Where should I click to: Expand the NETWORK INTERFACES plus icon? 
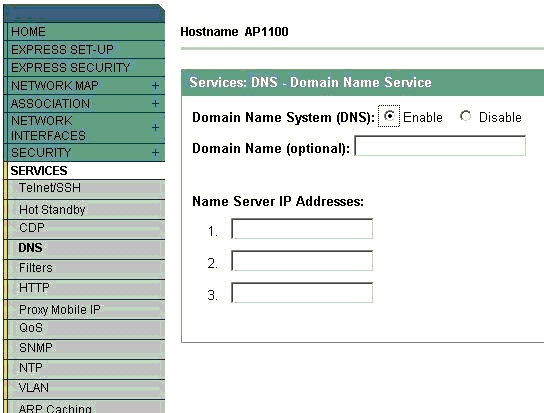pyautogui.click(x=155, y=127)
